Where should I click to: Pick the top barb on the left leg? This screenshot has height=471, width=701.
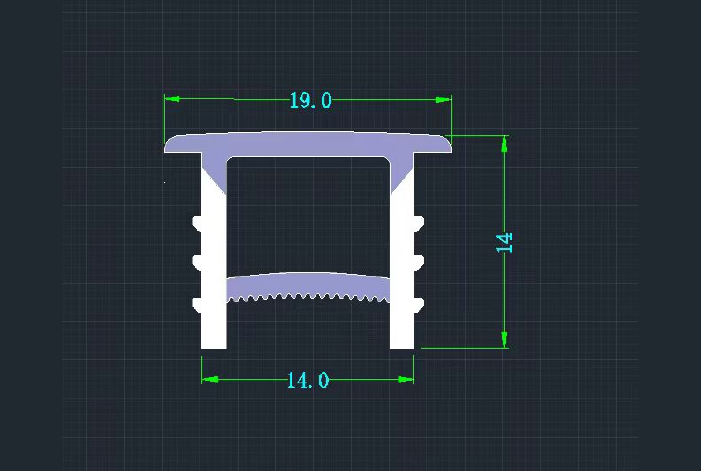click(198, 220)
